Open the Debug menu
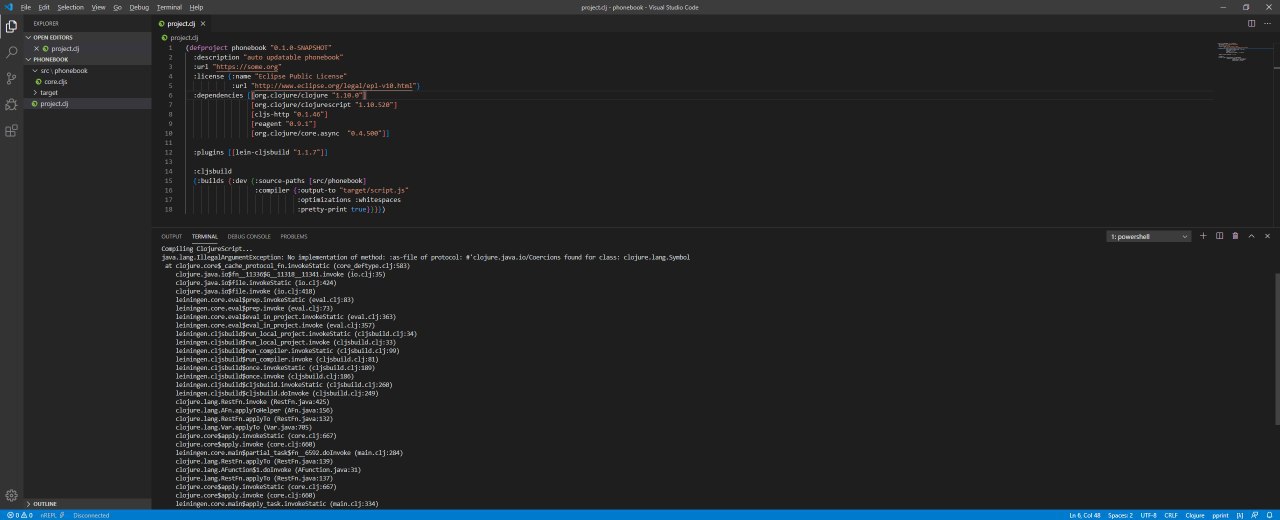 coord(139,7)
